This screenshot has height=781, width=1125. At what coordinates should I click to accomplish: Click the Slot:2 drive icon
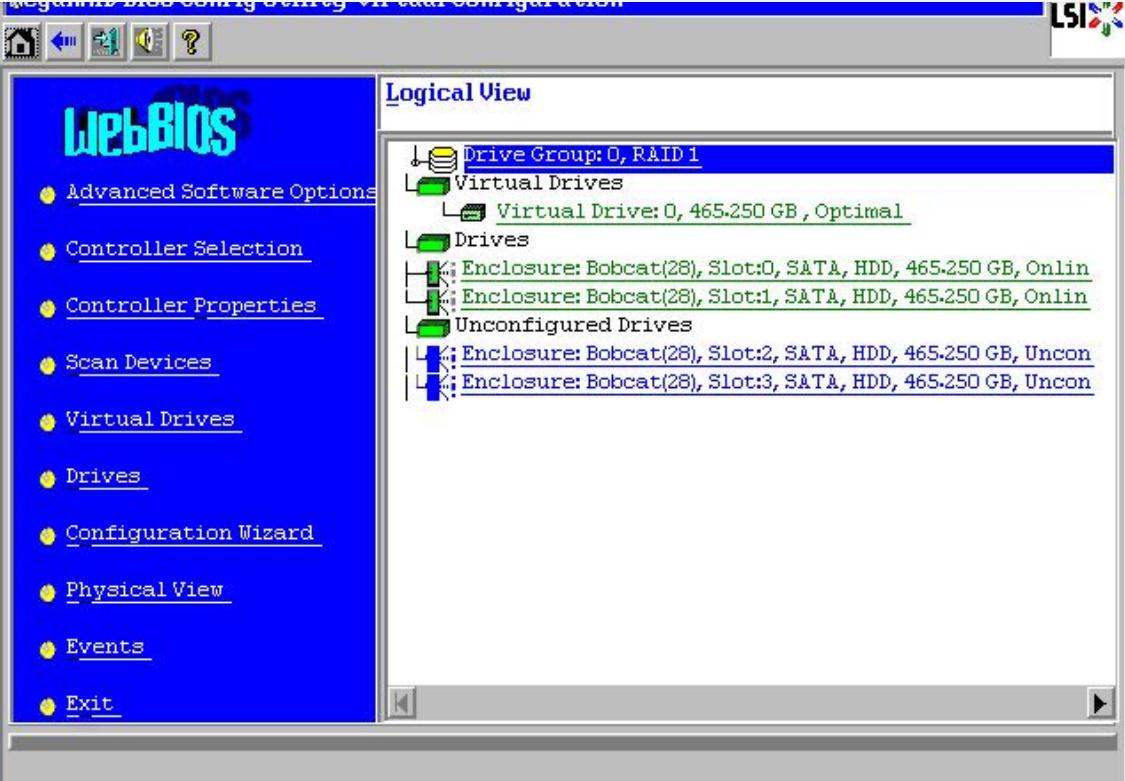[438, 357]
